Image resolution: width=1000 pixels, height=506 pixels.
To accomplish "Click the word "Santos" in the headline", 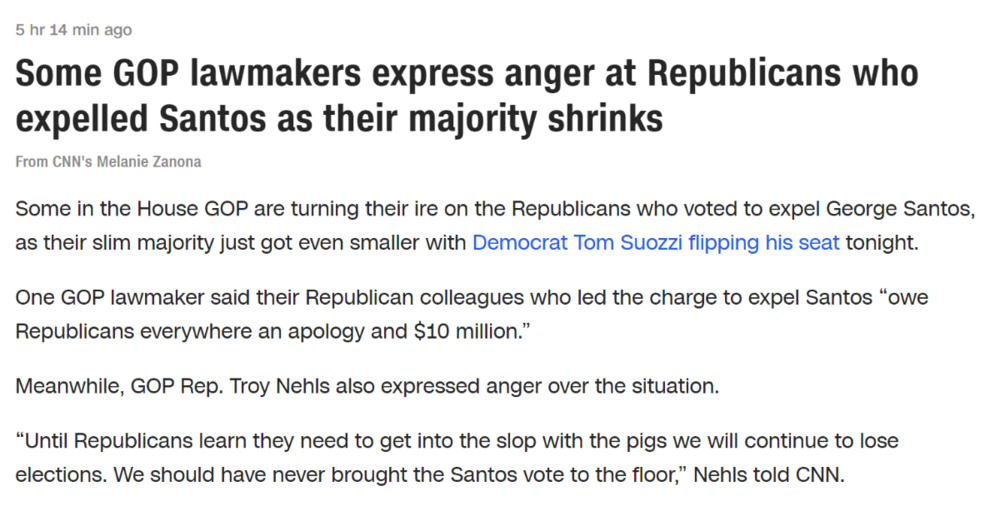I will [212, 118].
